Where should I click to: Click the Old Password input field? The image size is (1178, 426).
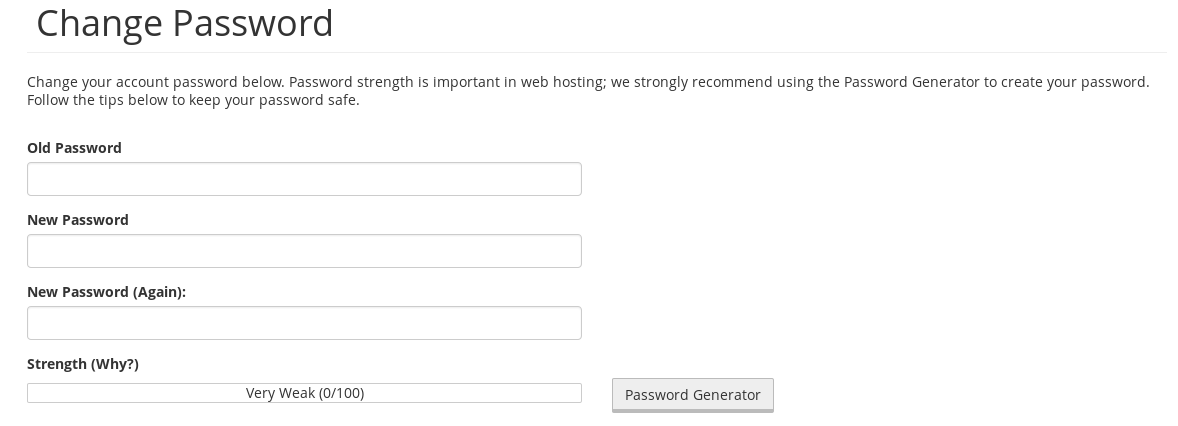point(304,179)
